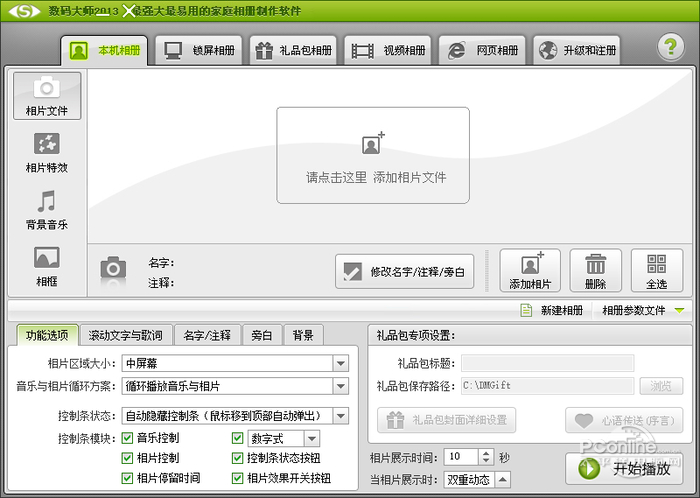Click the 数码大师 logo icon in title bar
The height and width of the screenshot is (498, 700).
click(x=25, y=11)
